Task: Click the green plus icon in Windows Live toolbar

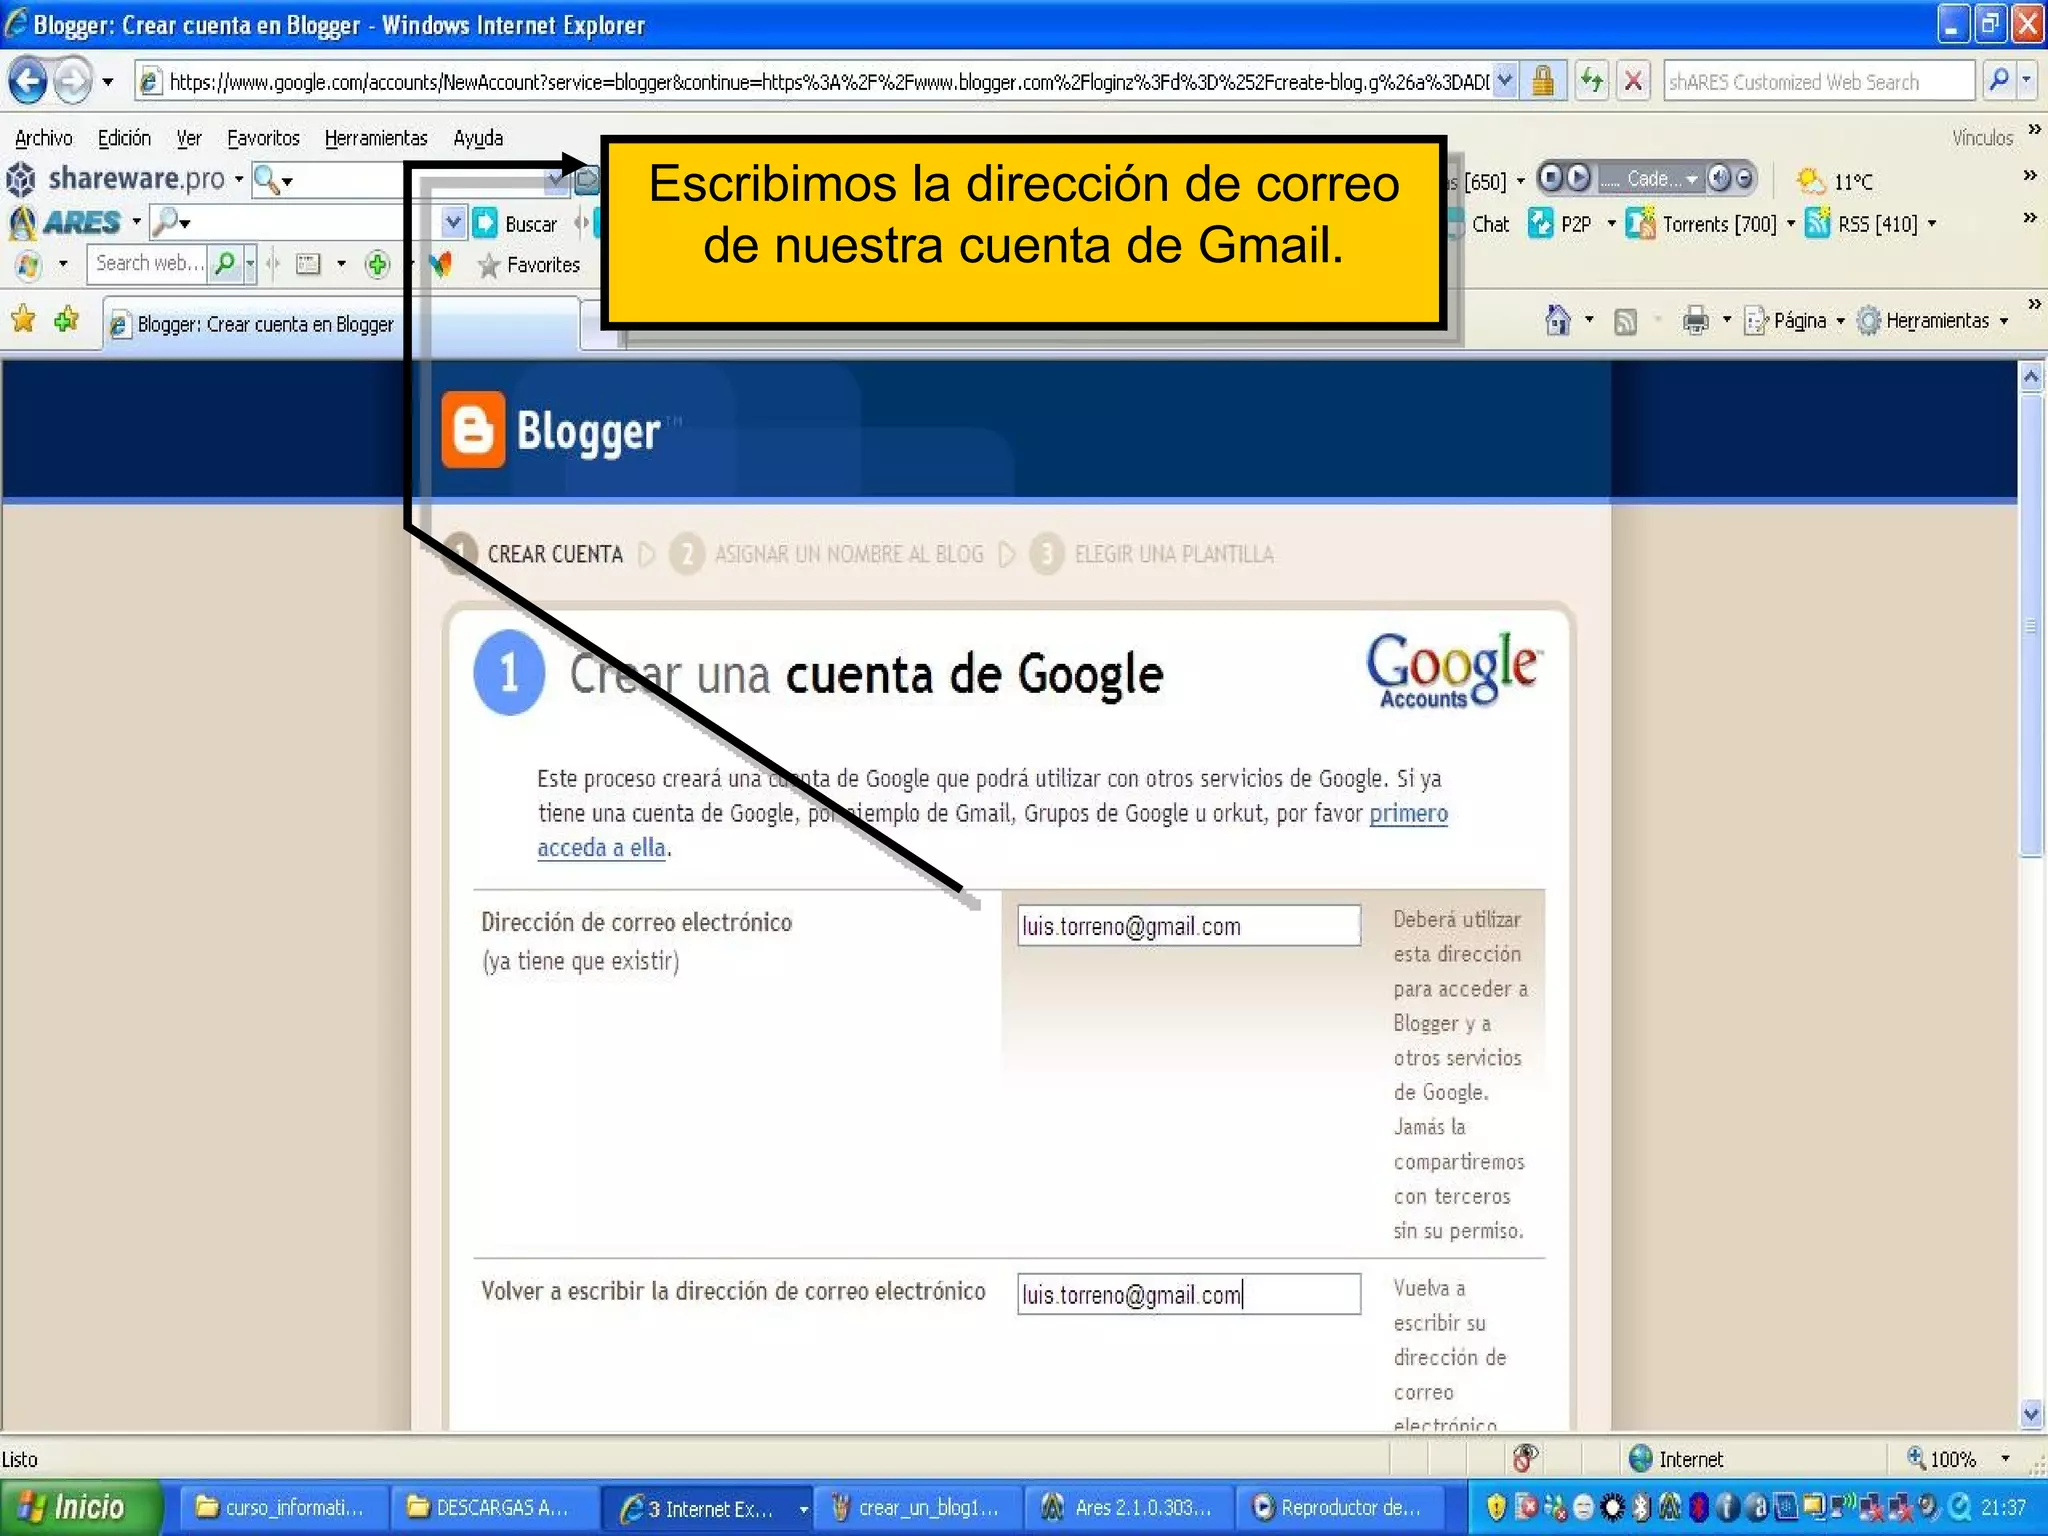Action: 377,264
